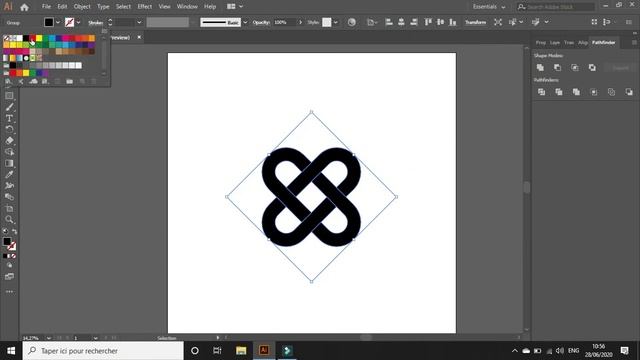Image resolution: width=640 pixels, height=360 pixels.
Task: Click Minus Front in Pathfinder
Action: click(x=558, y=68)
